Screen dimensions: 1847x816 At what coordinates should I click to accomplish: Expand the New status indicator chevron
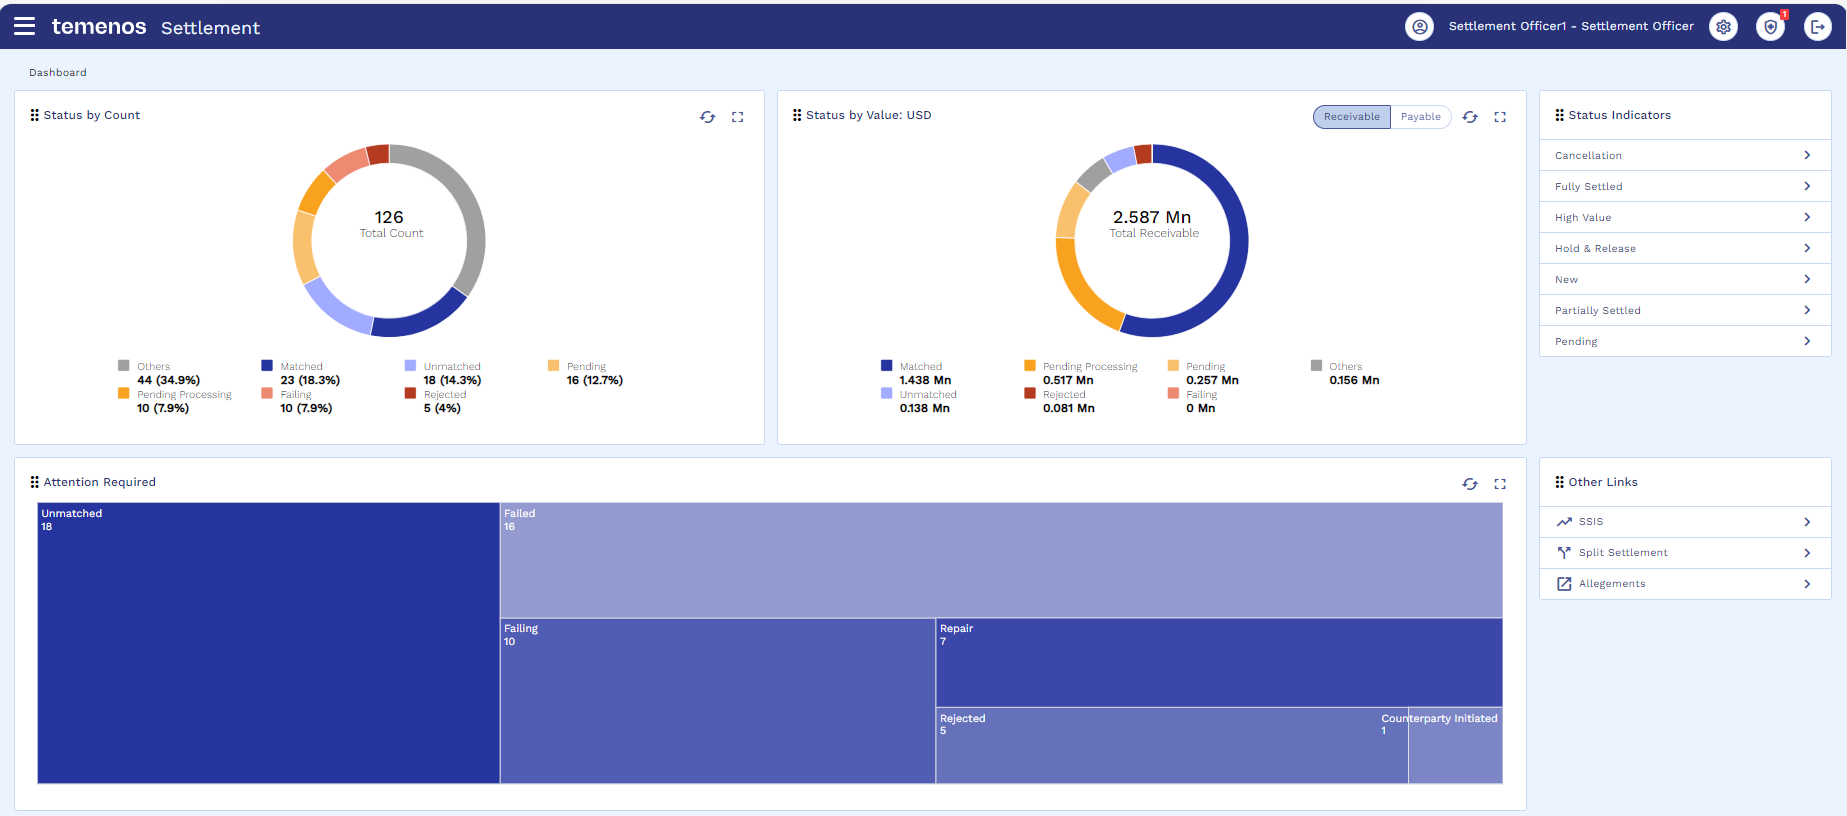point(1807,279)
